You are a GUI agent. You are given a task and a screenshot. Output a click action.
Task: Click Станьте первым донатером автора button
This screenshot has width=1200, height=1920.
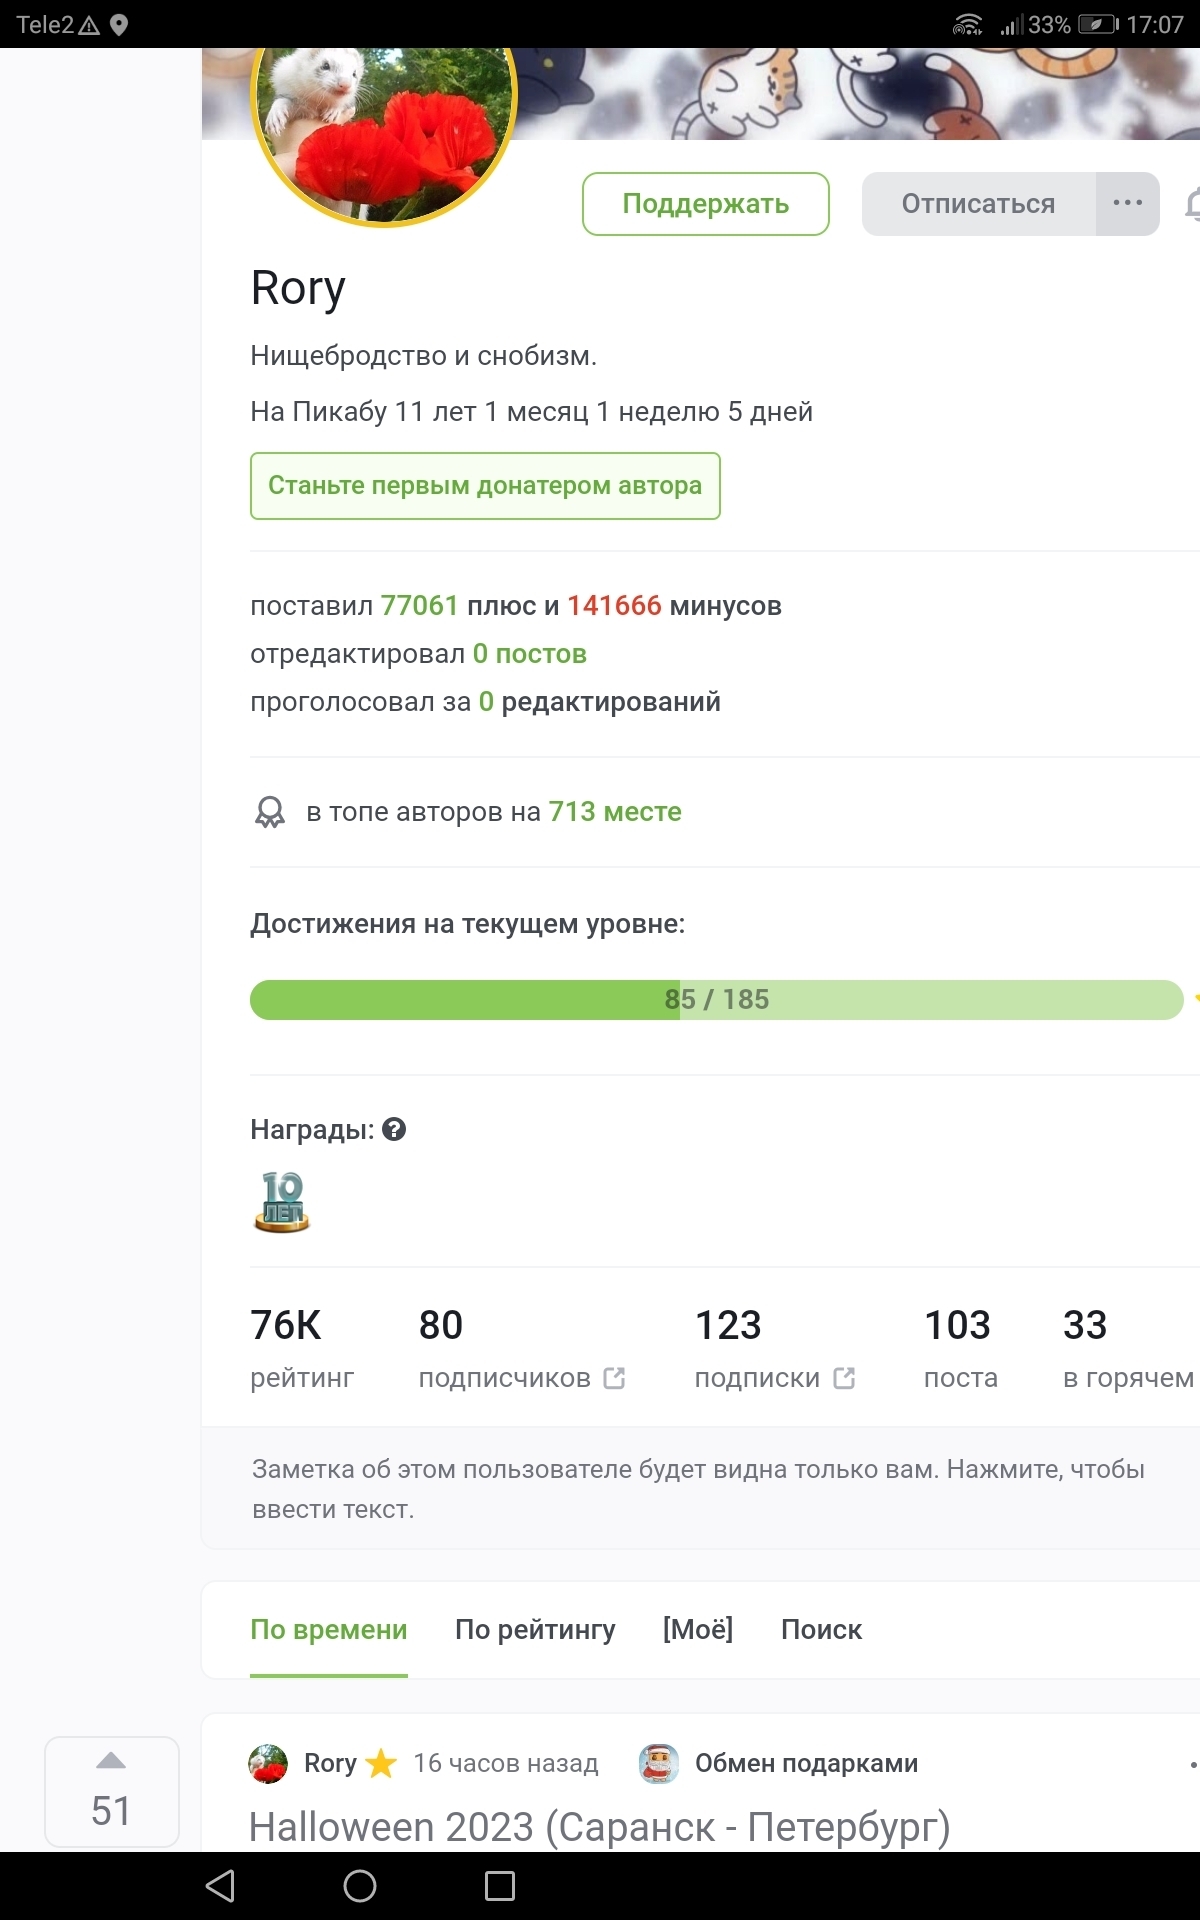tap(485, 486)
